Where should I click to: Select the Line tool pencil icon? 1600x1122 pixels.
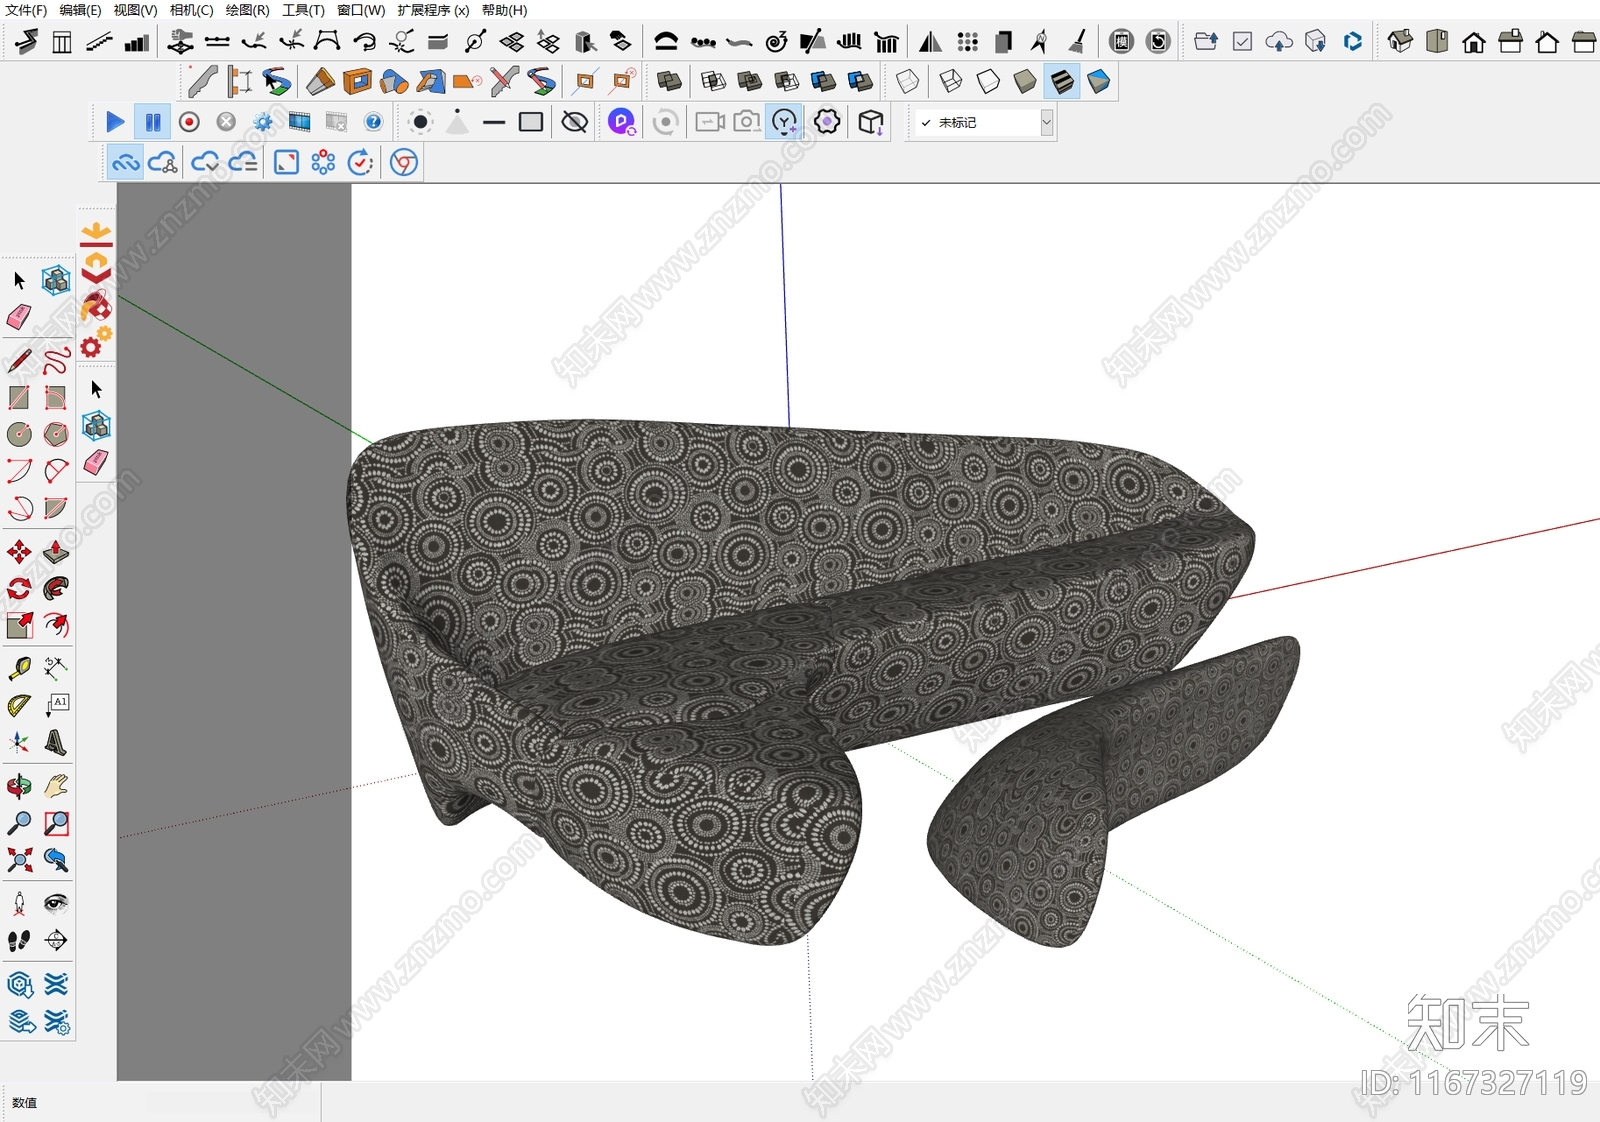point(19,360)
